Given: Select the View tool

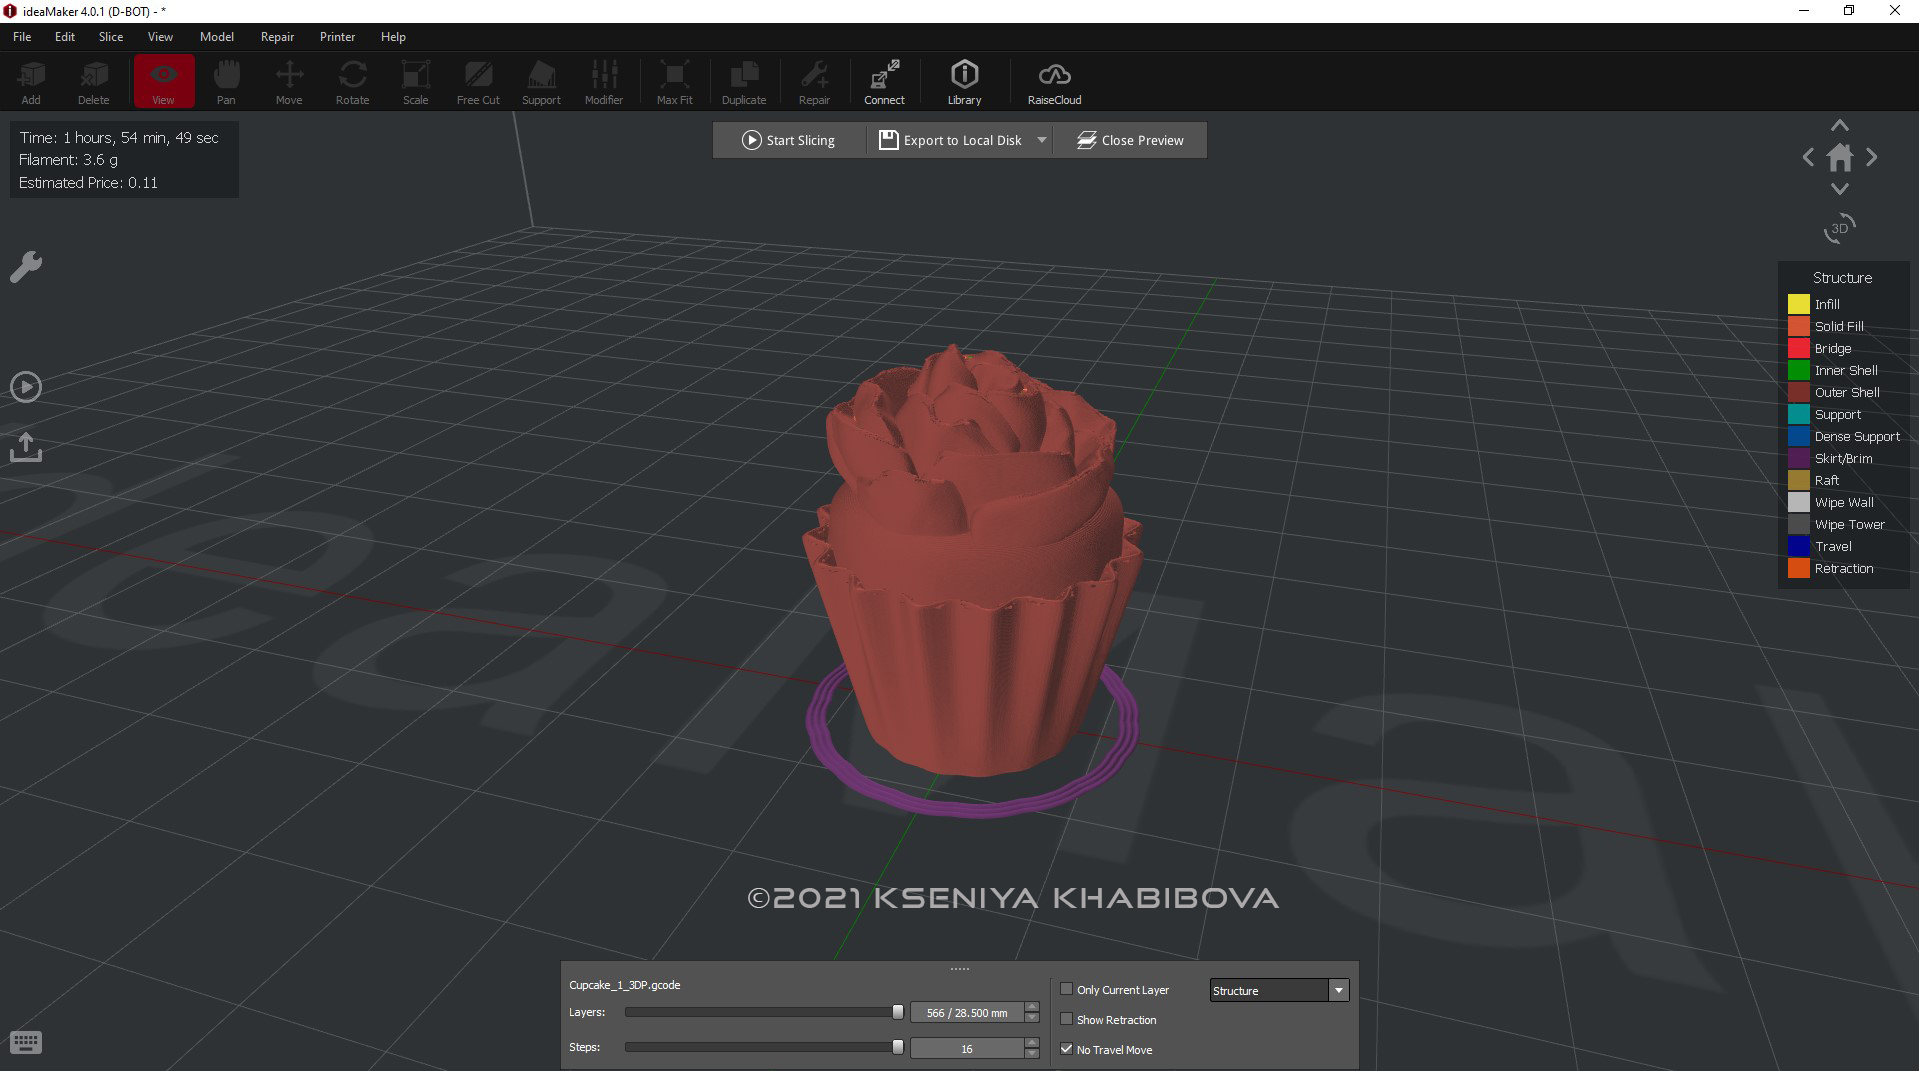Looking at the screenshot, I should tap(163, 81).
